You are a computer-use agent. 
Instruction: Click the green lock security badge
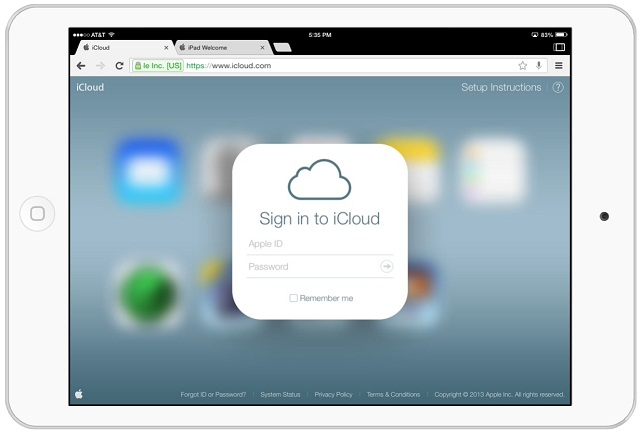[158, 66]
